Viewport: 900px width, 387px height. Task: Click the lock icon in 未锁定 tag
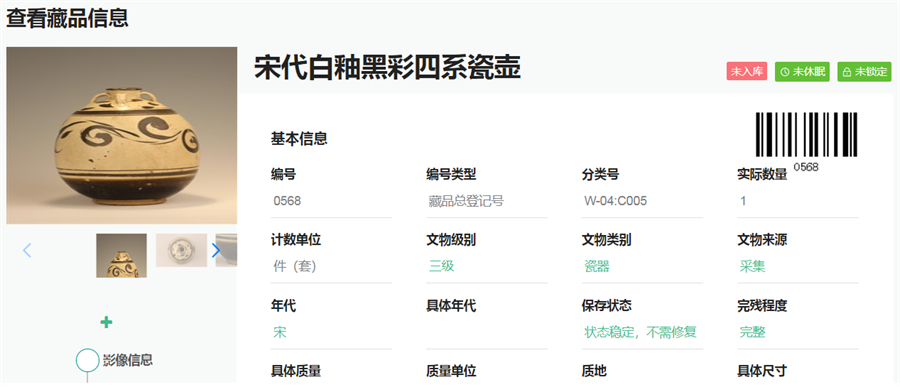click(847, 72)
